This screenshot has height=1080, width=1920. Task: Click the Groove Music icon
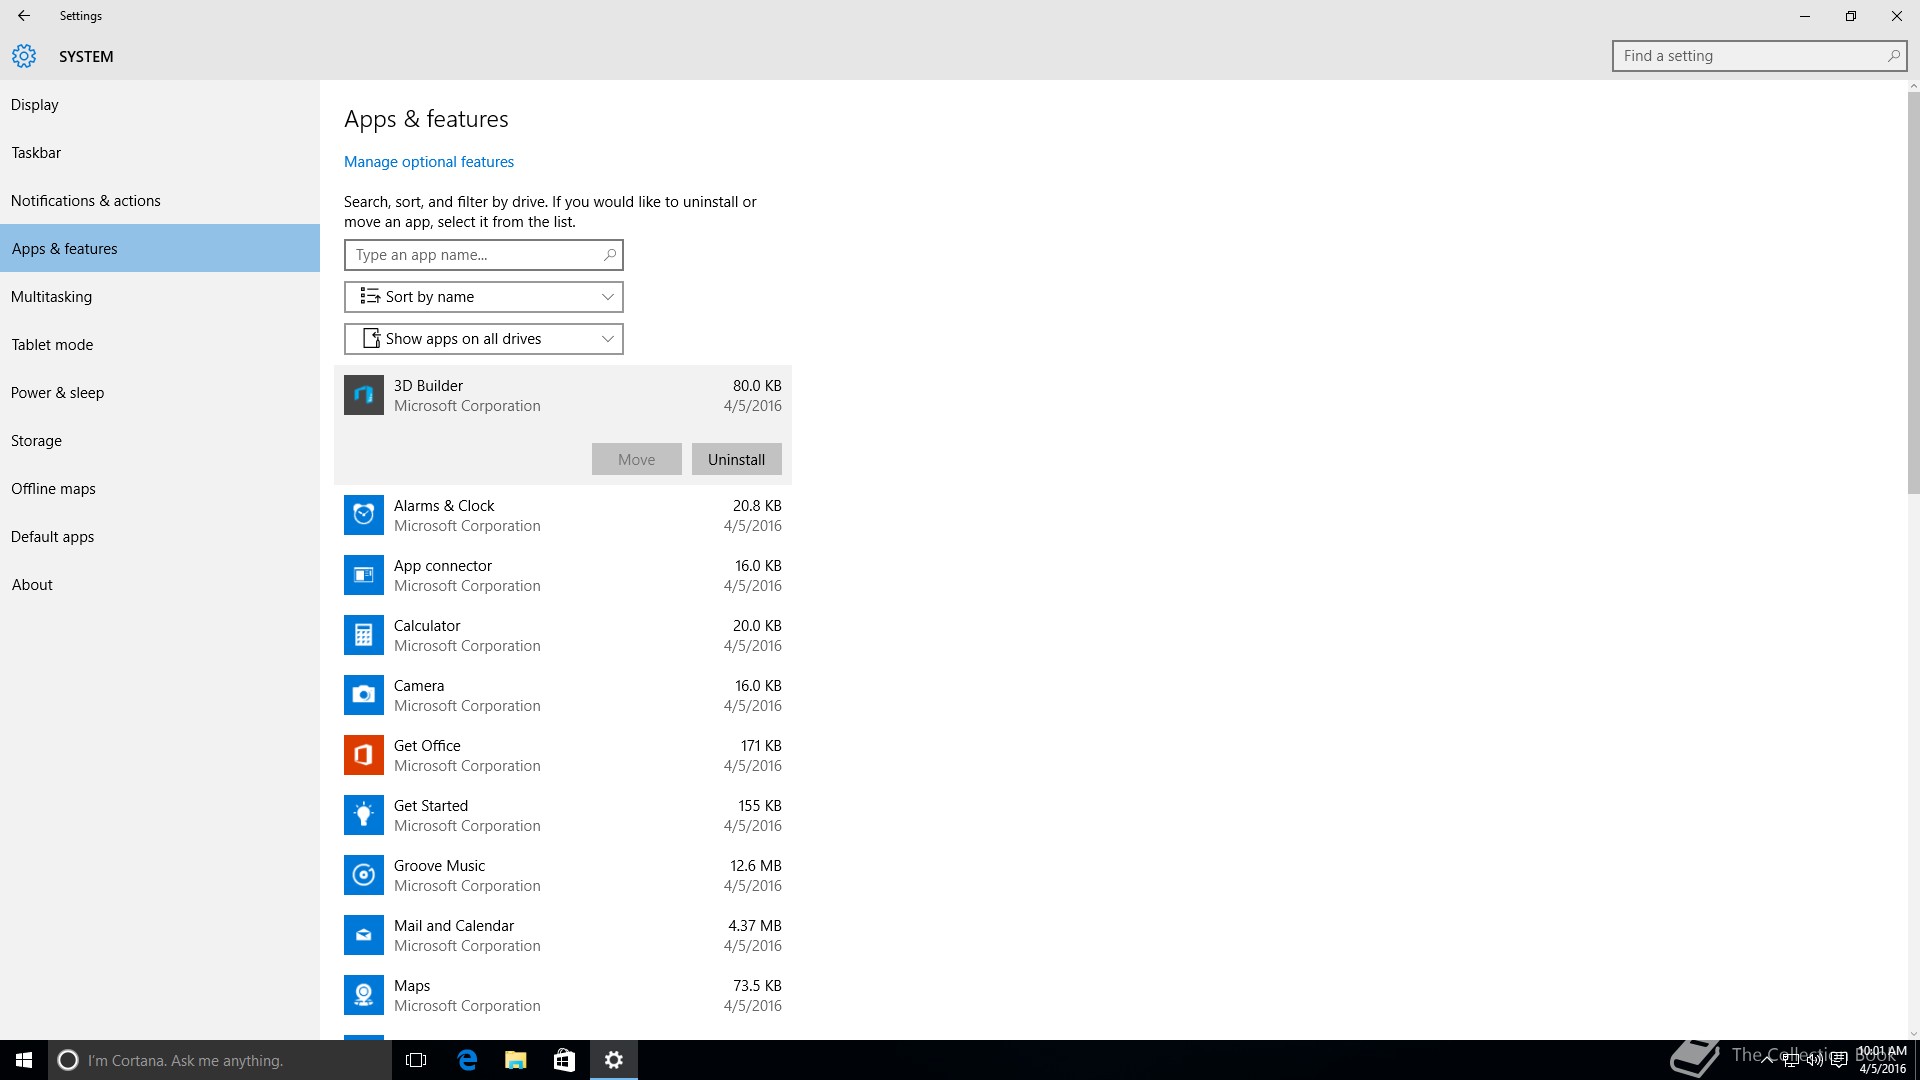tap(364, 875)
